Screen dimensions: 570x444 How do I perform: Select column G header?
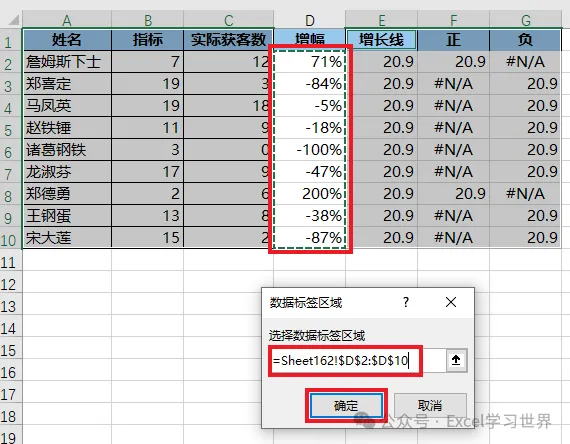pyautogui.click(x=525, y=20)
